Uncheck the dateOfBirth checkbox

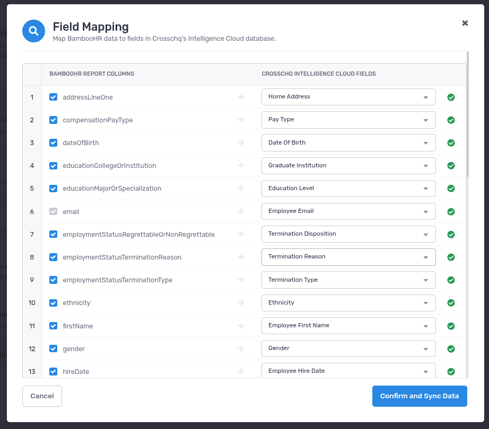[53, 143]
